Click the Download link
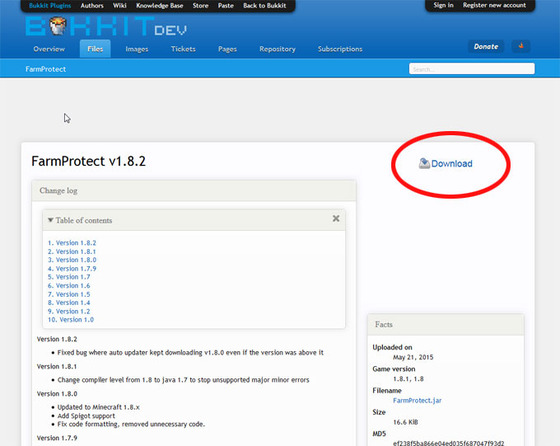 coord(452,164)
